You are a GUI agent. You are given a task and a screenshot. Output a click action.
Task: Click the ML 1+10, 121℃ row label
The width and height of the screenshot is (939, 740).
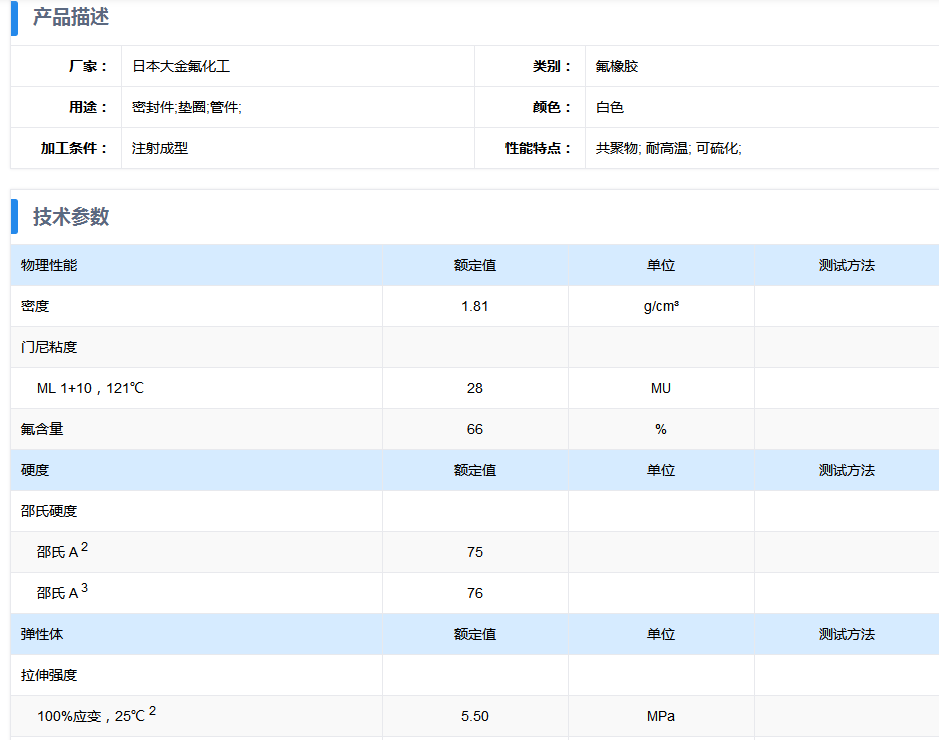tap(90, 388)
